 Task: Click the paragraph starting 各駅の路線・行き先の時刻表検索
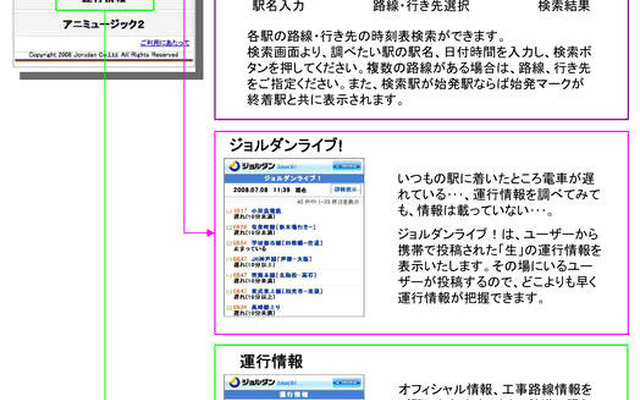click(x=419, y=68)
